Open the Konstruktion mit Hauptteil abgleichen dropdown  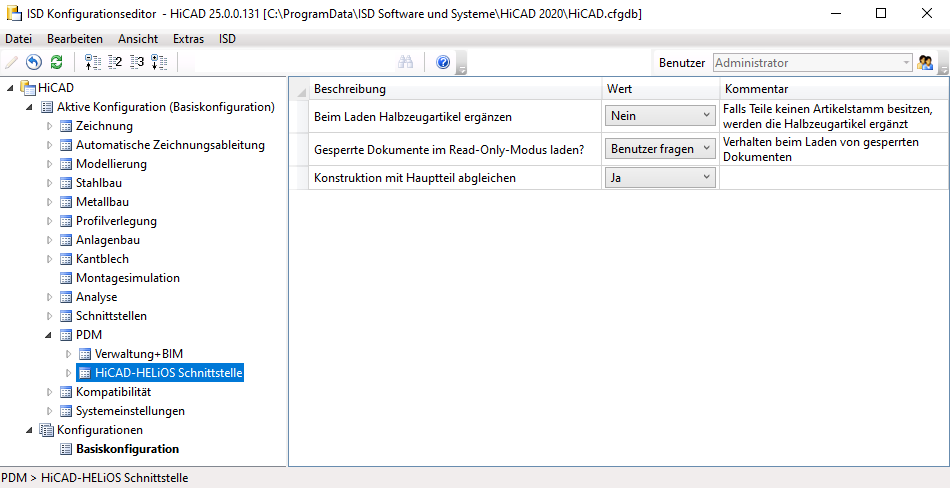click(x=660, y=178)
